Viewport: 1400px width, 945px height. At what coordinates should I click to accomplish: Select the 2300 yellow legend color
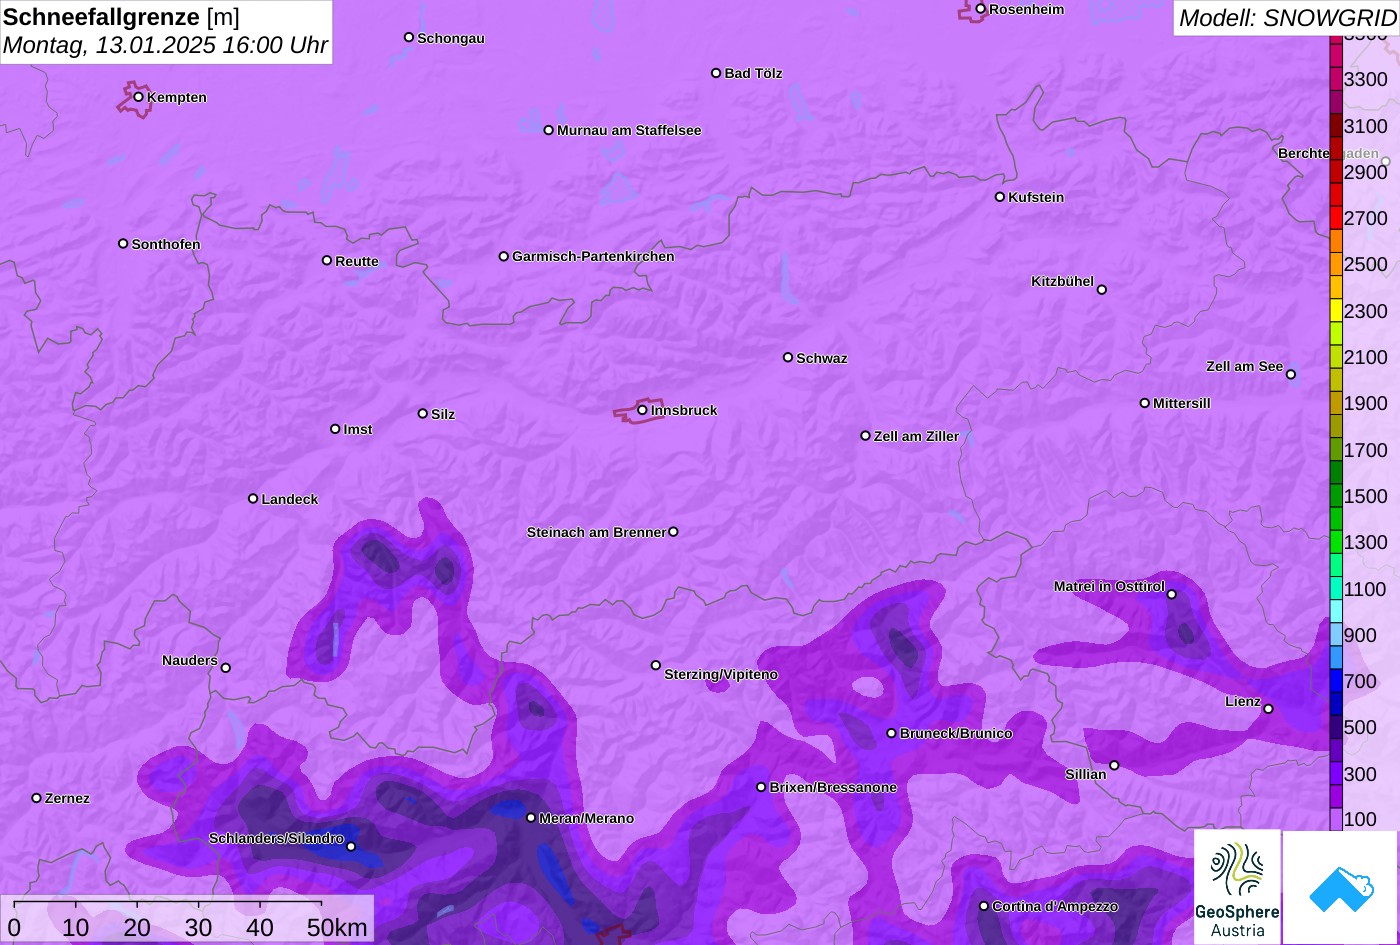1336,311
